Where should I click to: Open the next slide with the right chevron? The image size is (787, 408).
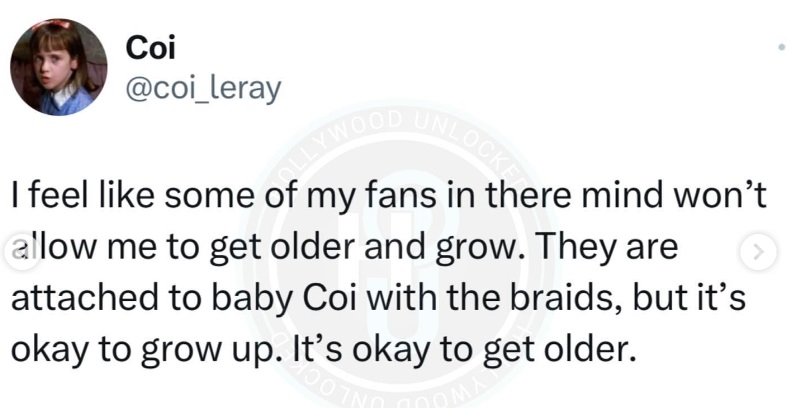pos(758,251)
